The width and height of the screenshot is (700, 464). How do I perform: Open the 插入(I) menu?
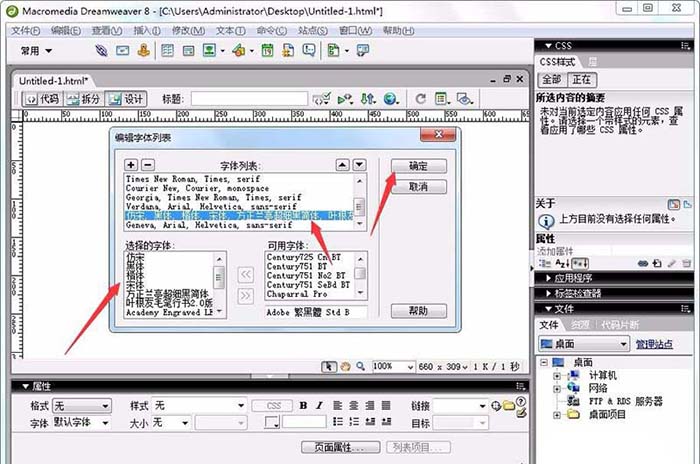(147, 30)
